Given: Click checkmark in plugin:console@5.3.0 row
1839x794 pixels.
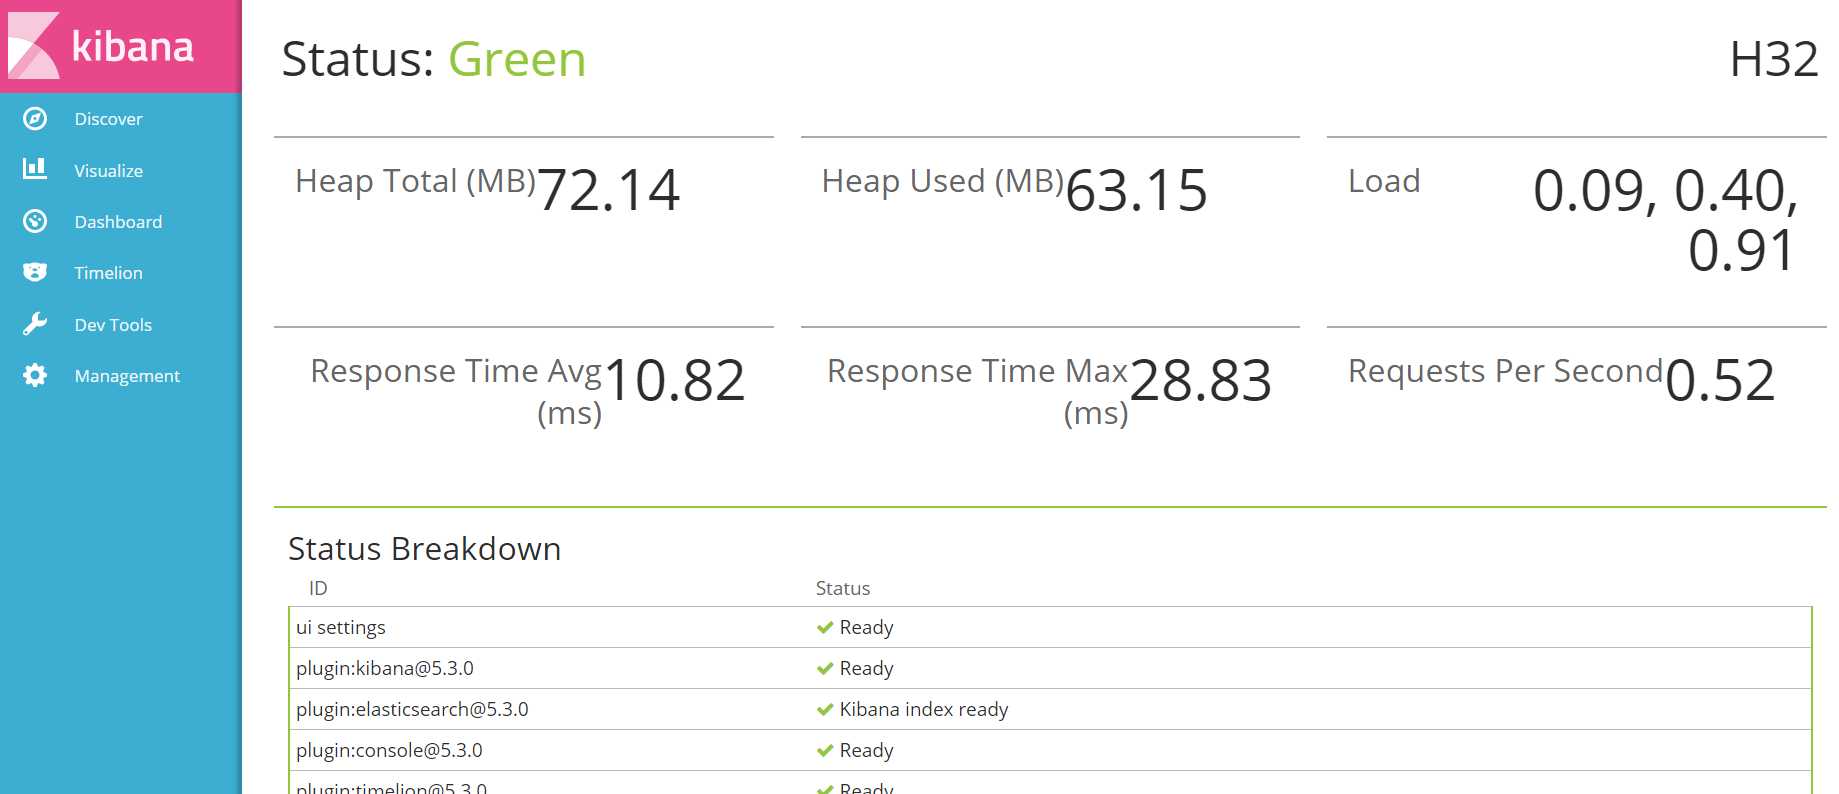Looking at the screenshot, I should [x=825, y=751].
